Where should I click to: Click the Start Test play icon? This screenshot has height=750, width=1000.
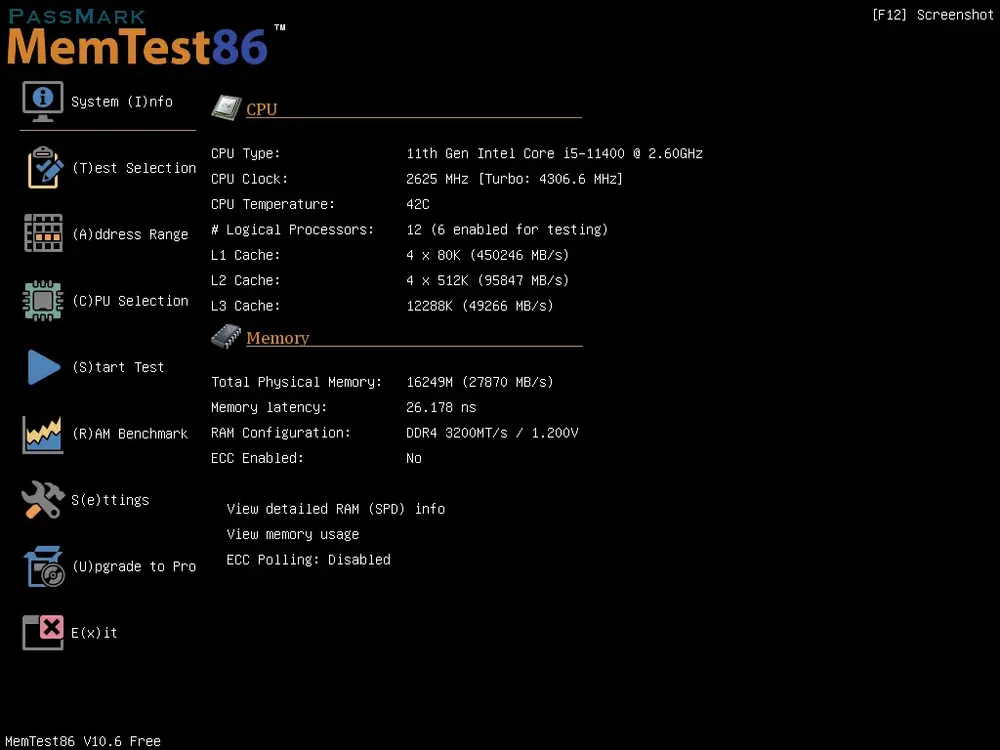click(43, 367)
